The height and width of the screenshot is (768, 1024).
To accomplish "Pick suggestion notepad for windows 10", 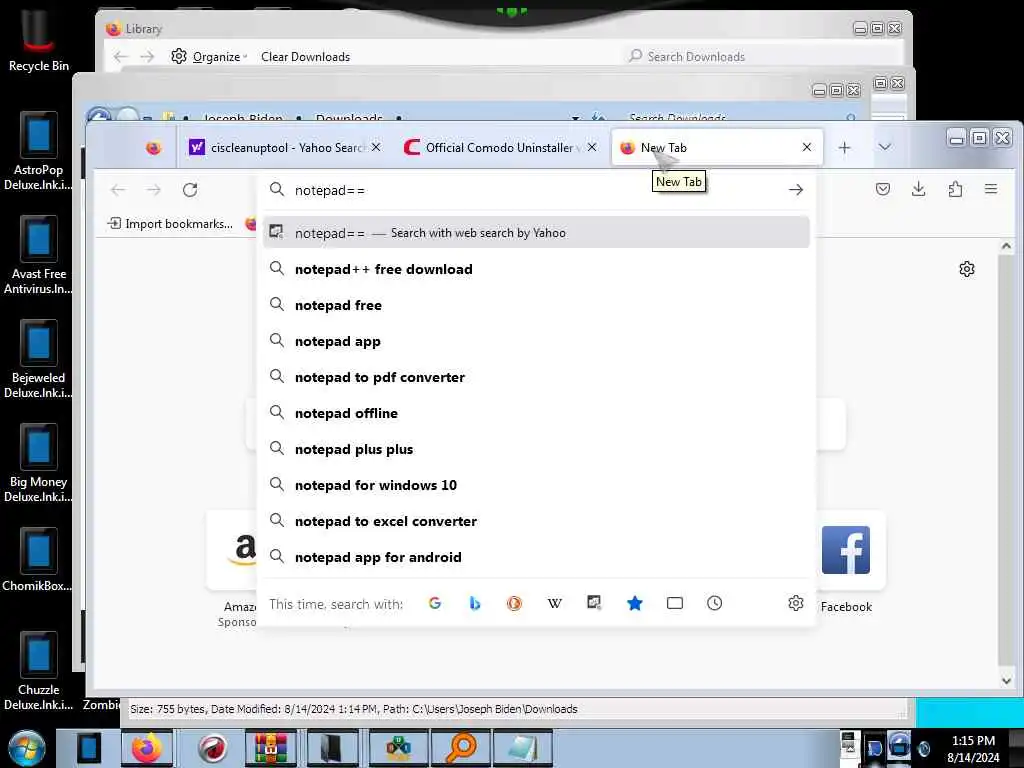I will pyautogui.click(x=536, y=485).
